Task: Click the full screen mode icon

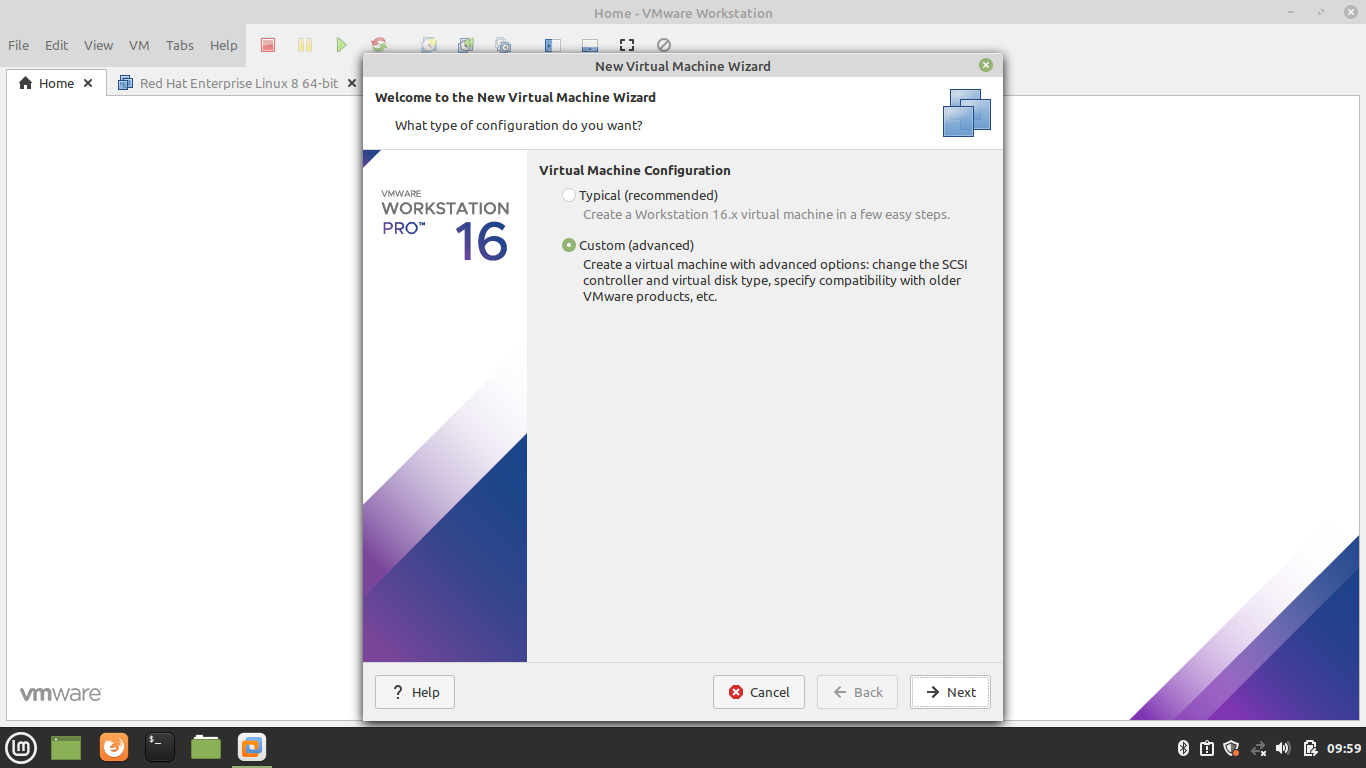Action: (627, 45)
